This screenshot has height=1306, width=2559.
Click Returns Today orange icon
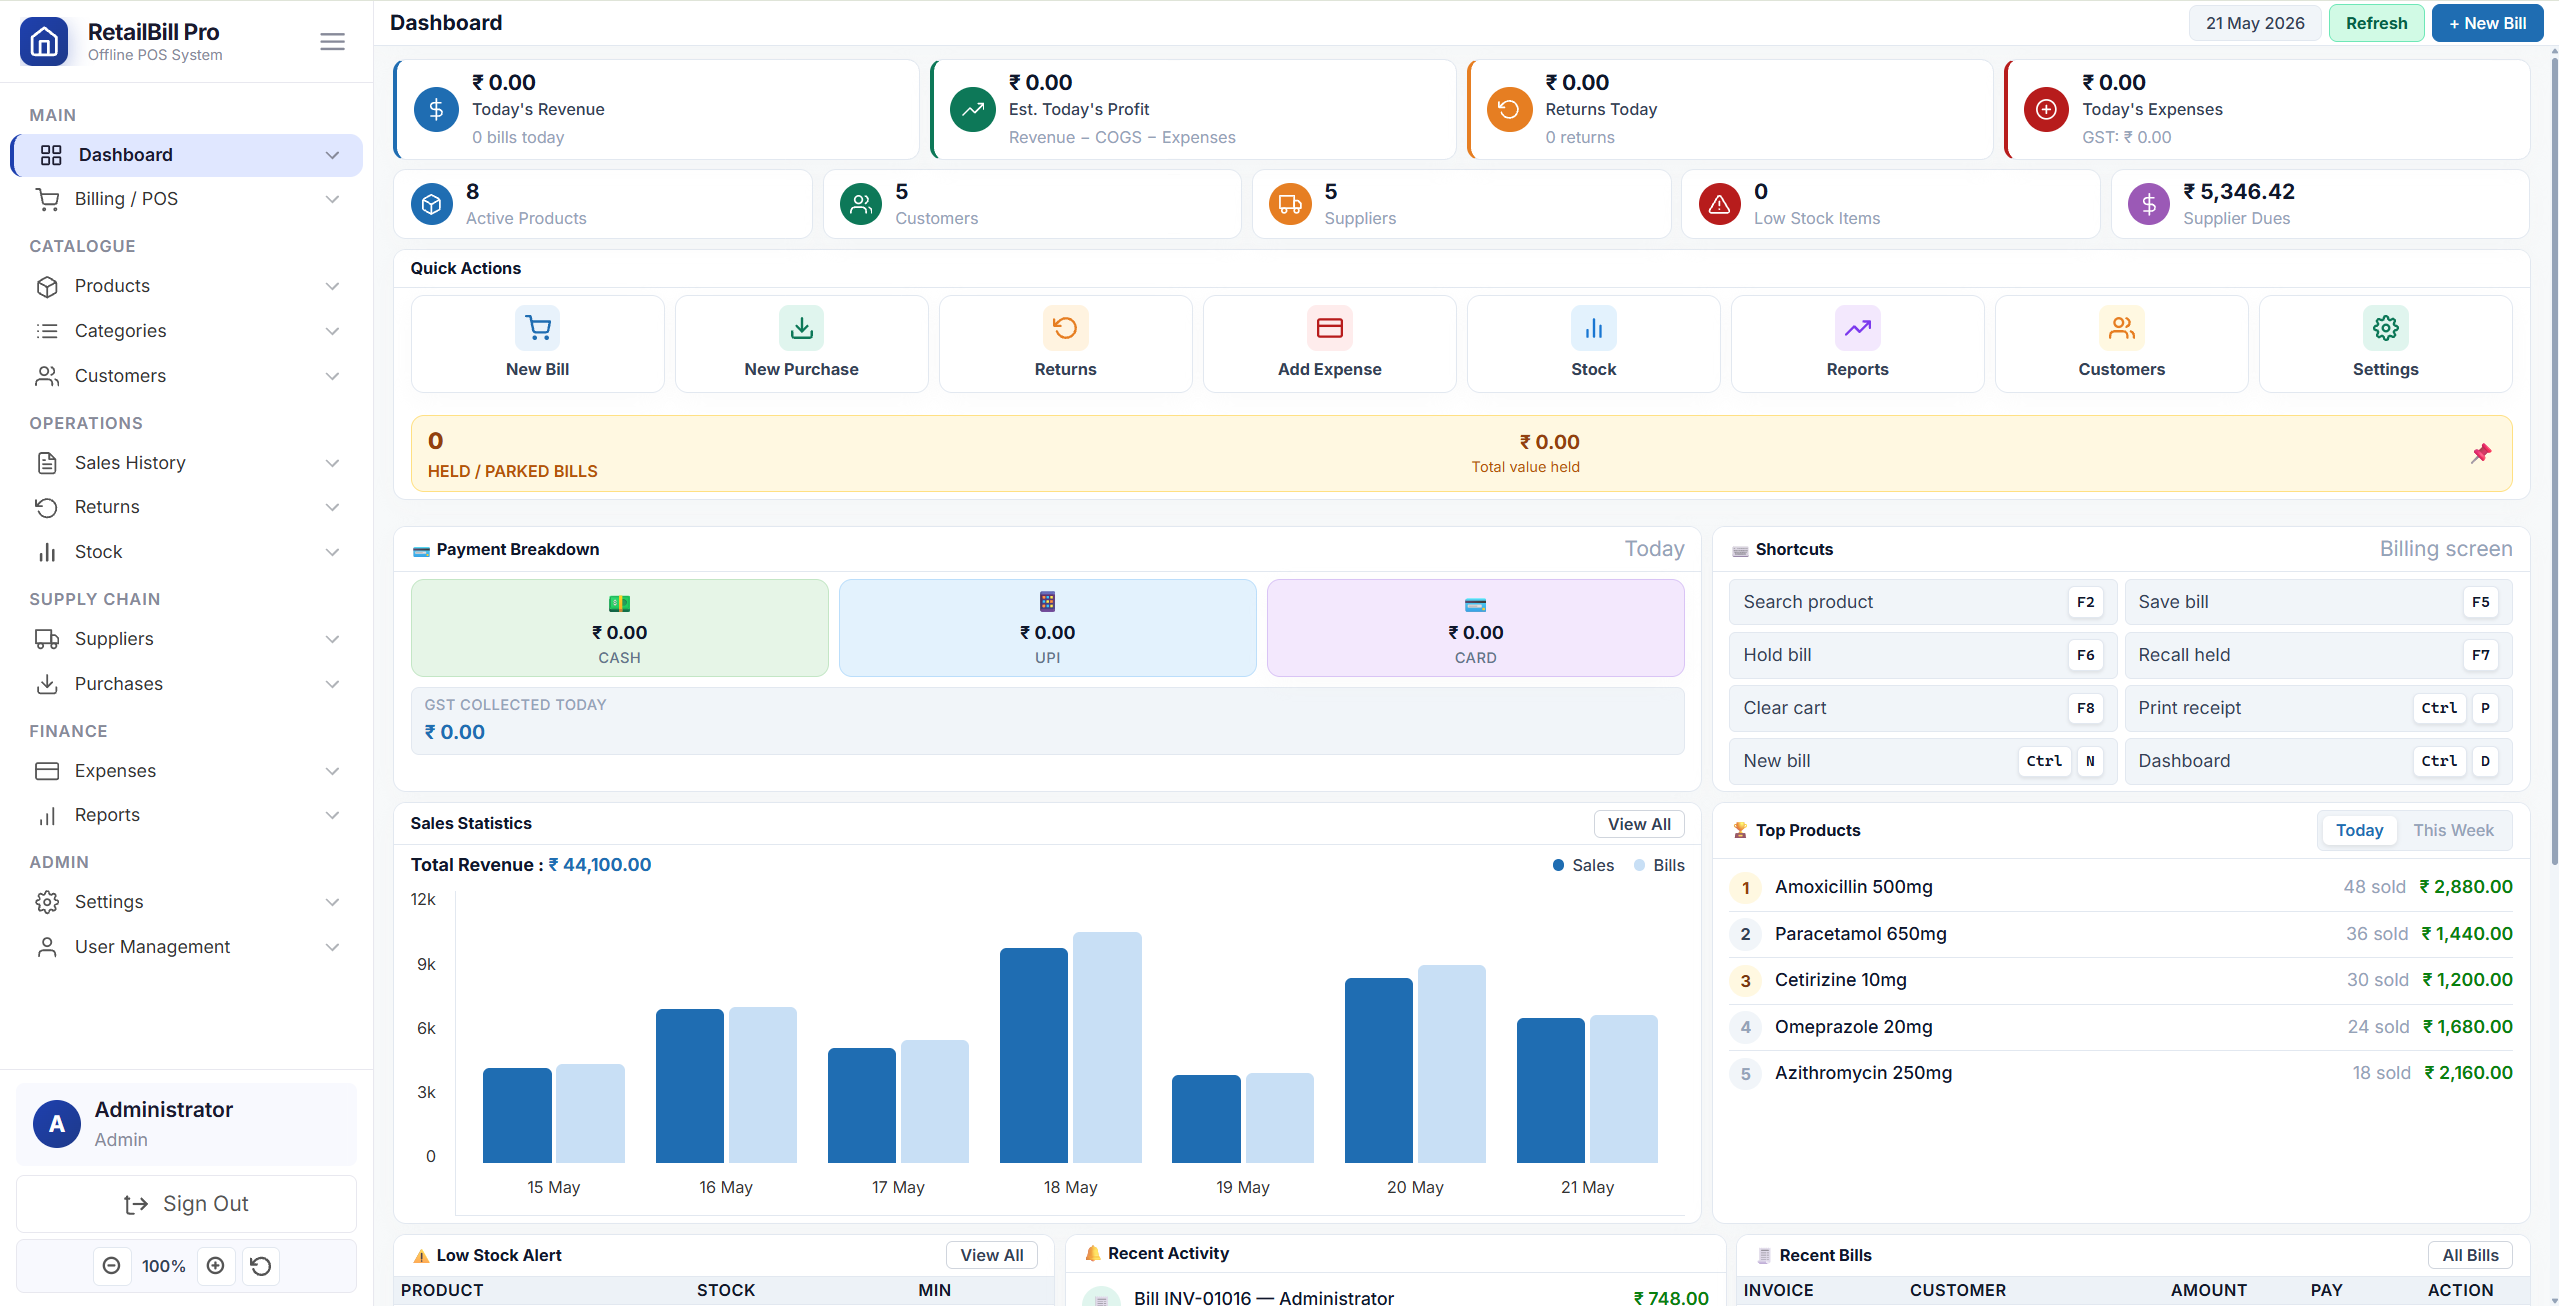[1510, 109]
